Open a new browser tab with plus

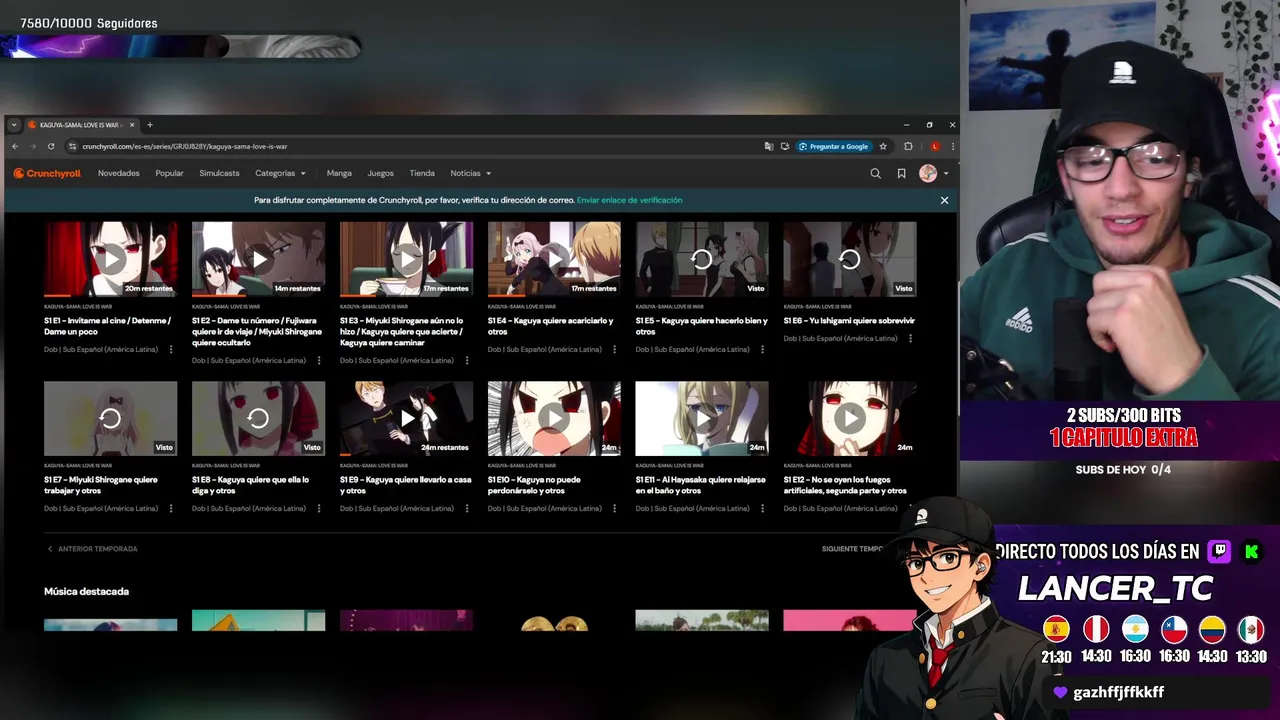150,125
